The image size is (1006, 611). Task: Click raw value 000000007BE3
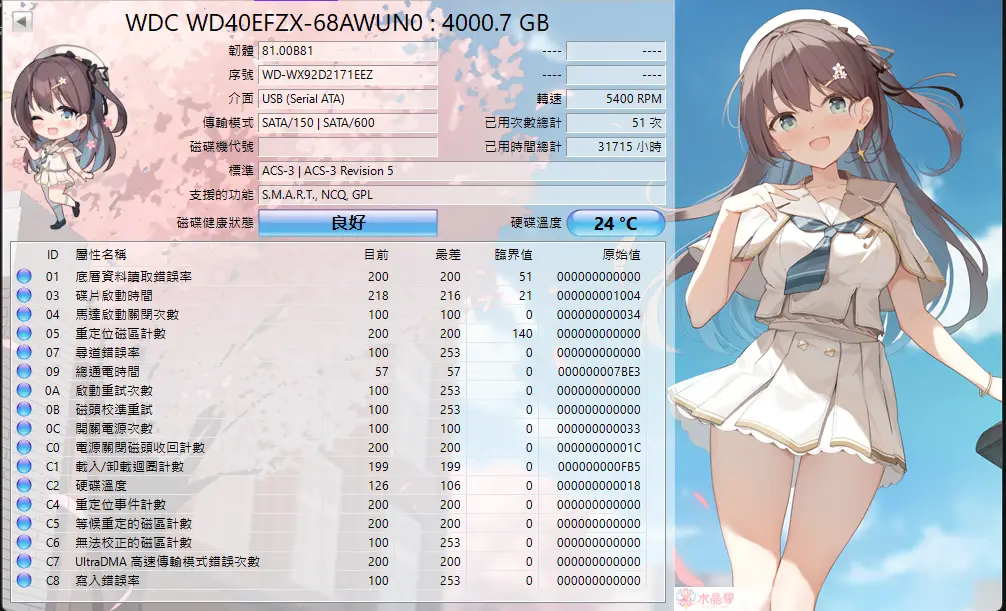click(599, 372)
